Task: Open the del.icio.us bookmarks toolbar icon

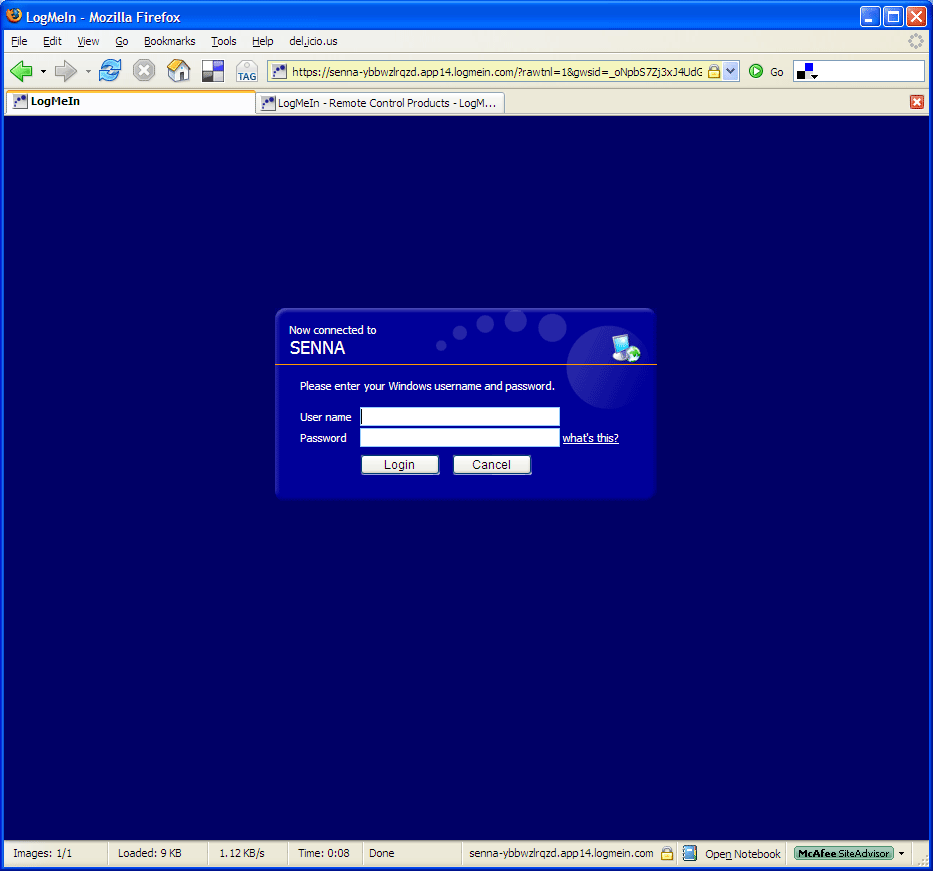Action: [x=212, y=71]
